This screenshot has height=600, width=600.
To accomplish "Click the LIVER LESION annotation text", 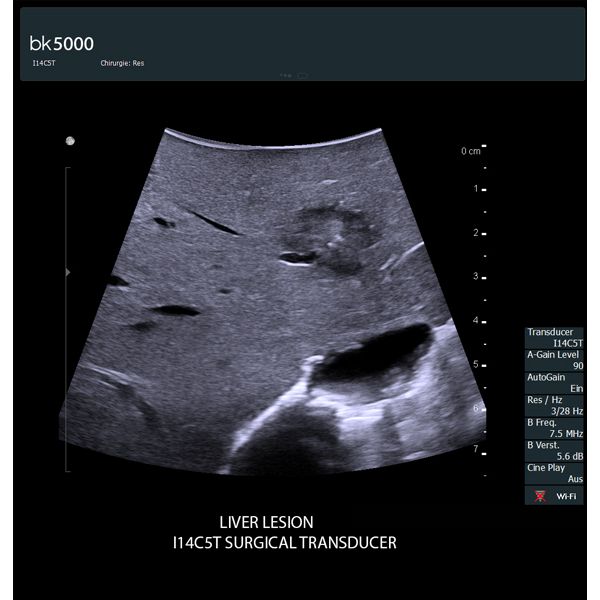I will [266, 522].
